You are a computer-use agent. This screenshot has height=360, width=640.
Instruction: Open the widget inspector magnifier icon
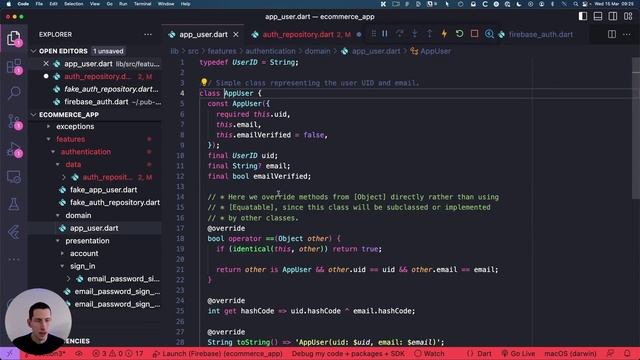click(489, 34)
